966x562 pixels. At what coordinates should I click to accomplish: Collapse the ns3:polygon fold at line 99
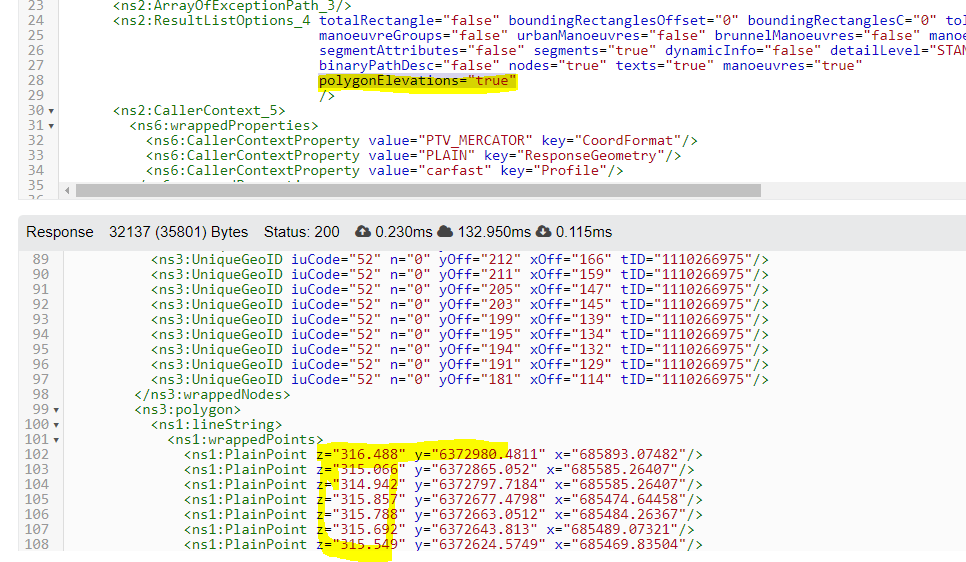55,410
